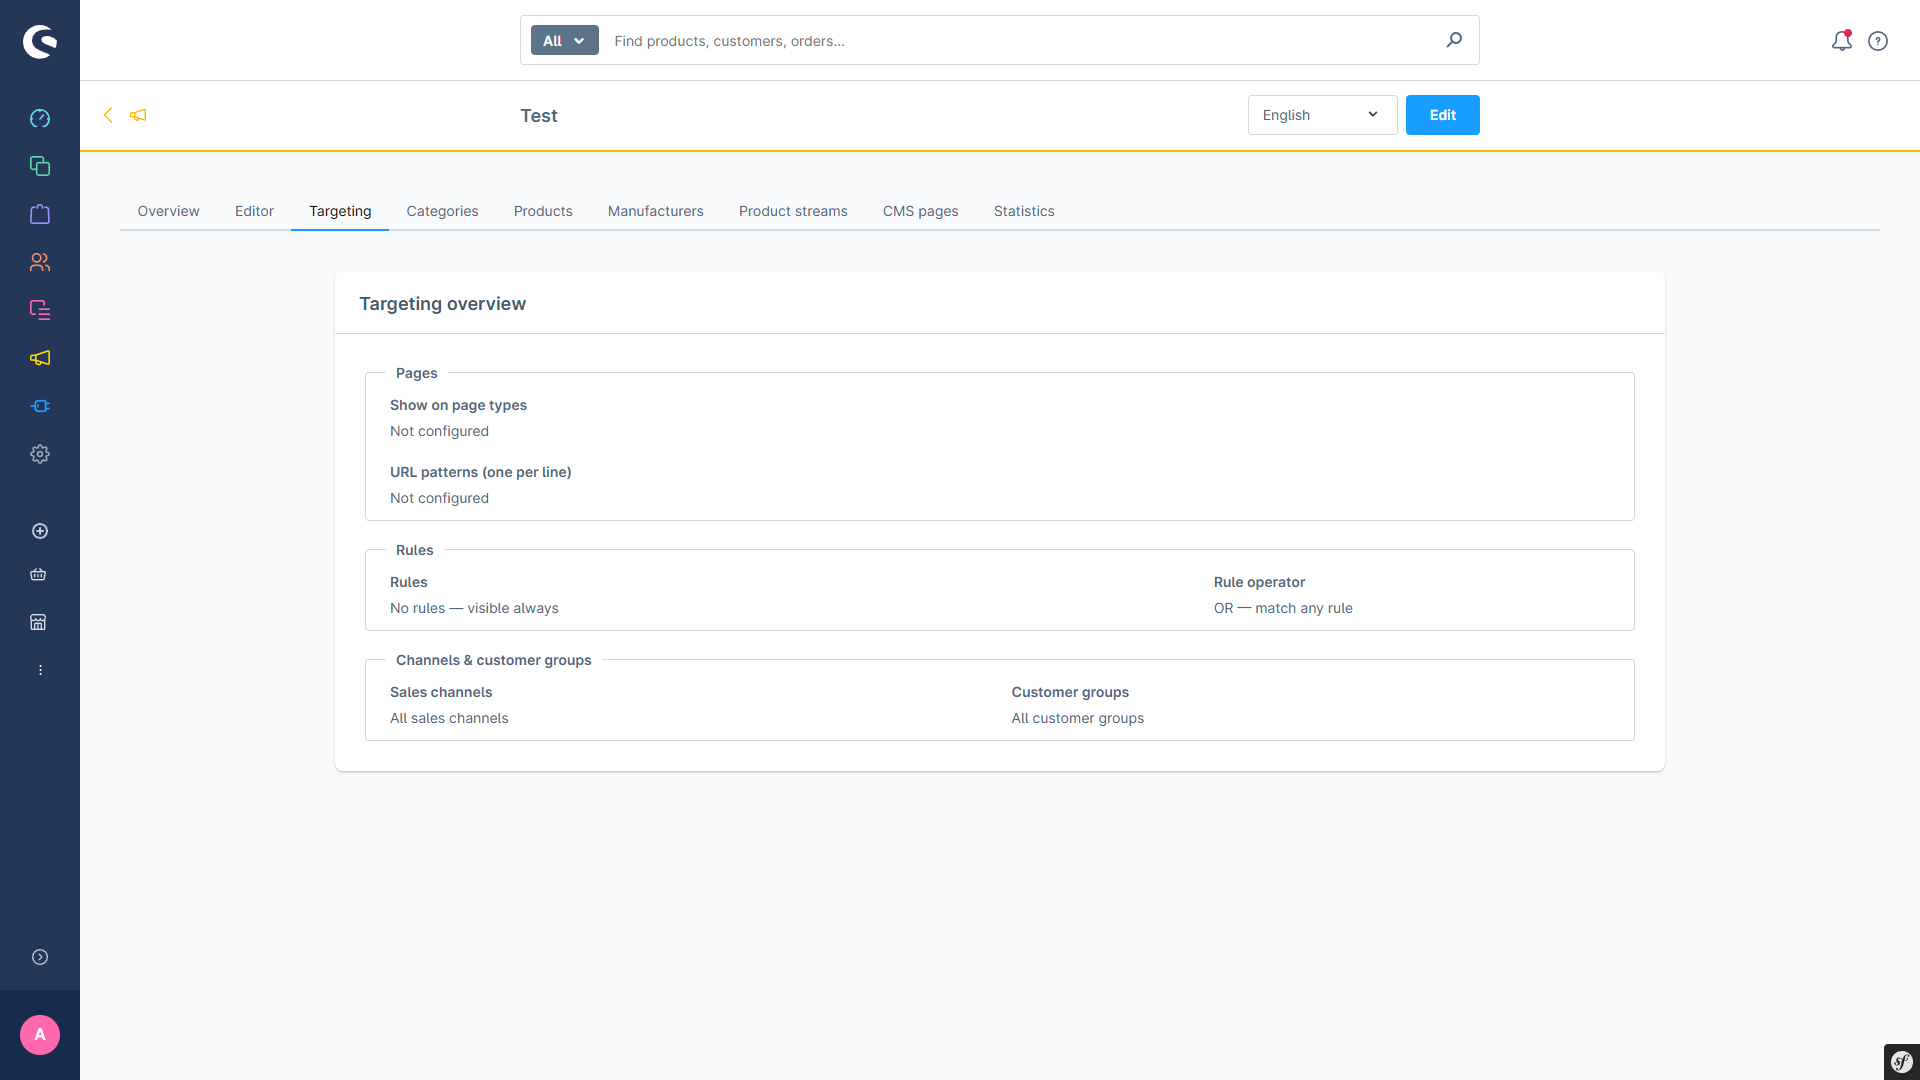This screenshot has width=1920, height=1080.
Task: Switch to the Editor tab
Action: [254, 211]
